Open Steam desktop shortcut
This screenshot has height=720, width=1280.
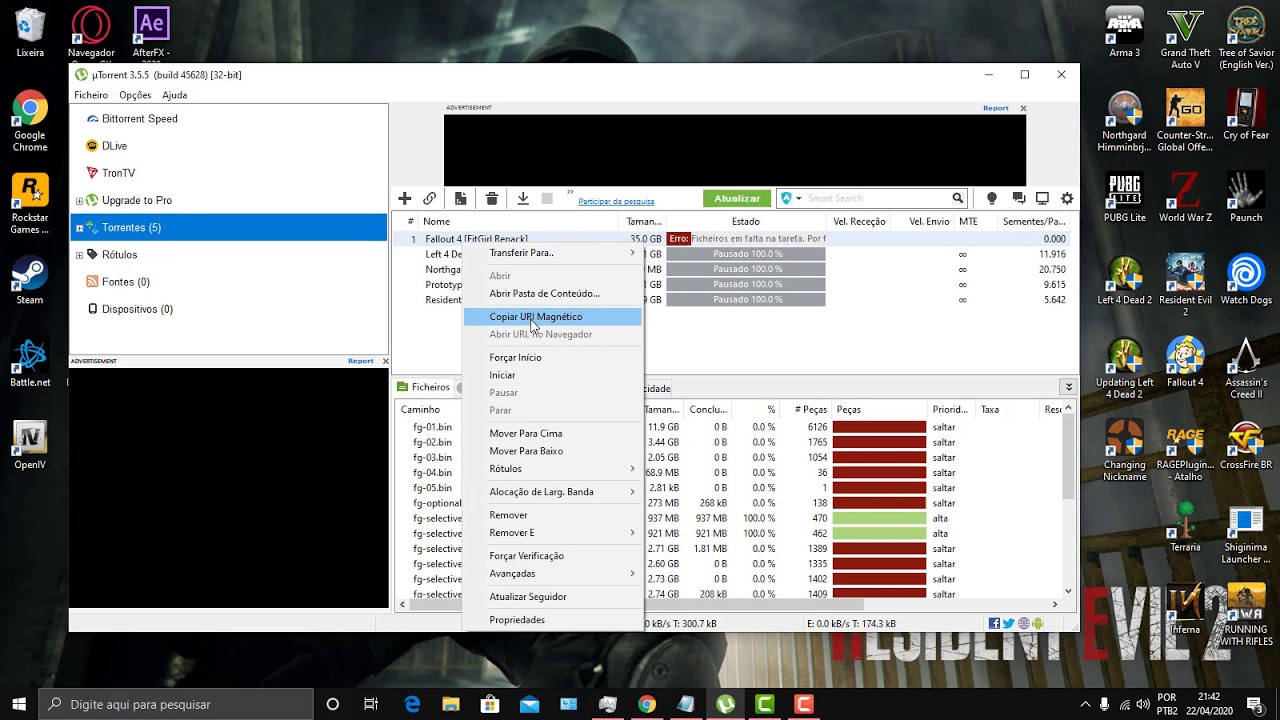pyautogui.click(x=30, y=282)
